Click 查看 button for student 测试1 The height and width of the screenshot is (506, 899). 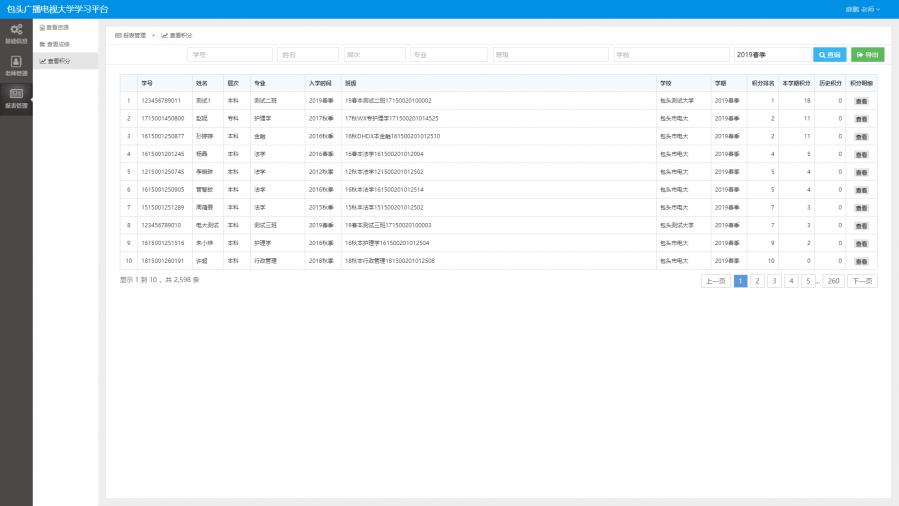tap(860, 101)
